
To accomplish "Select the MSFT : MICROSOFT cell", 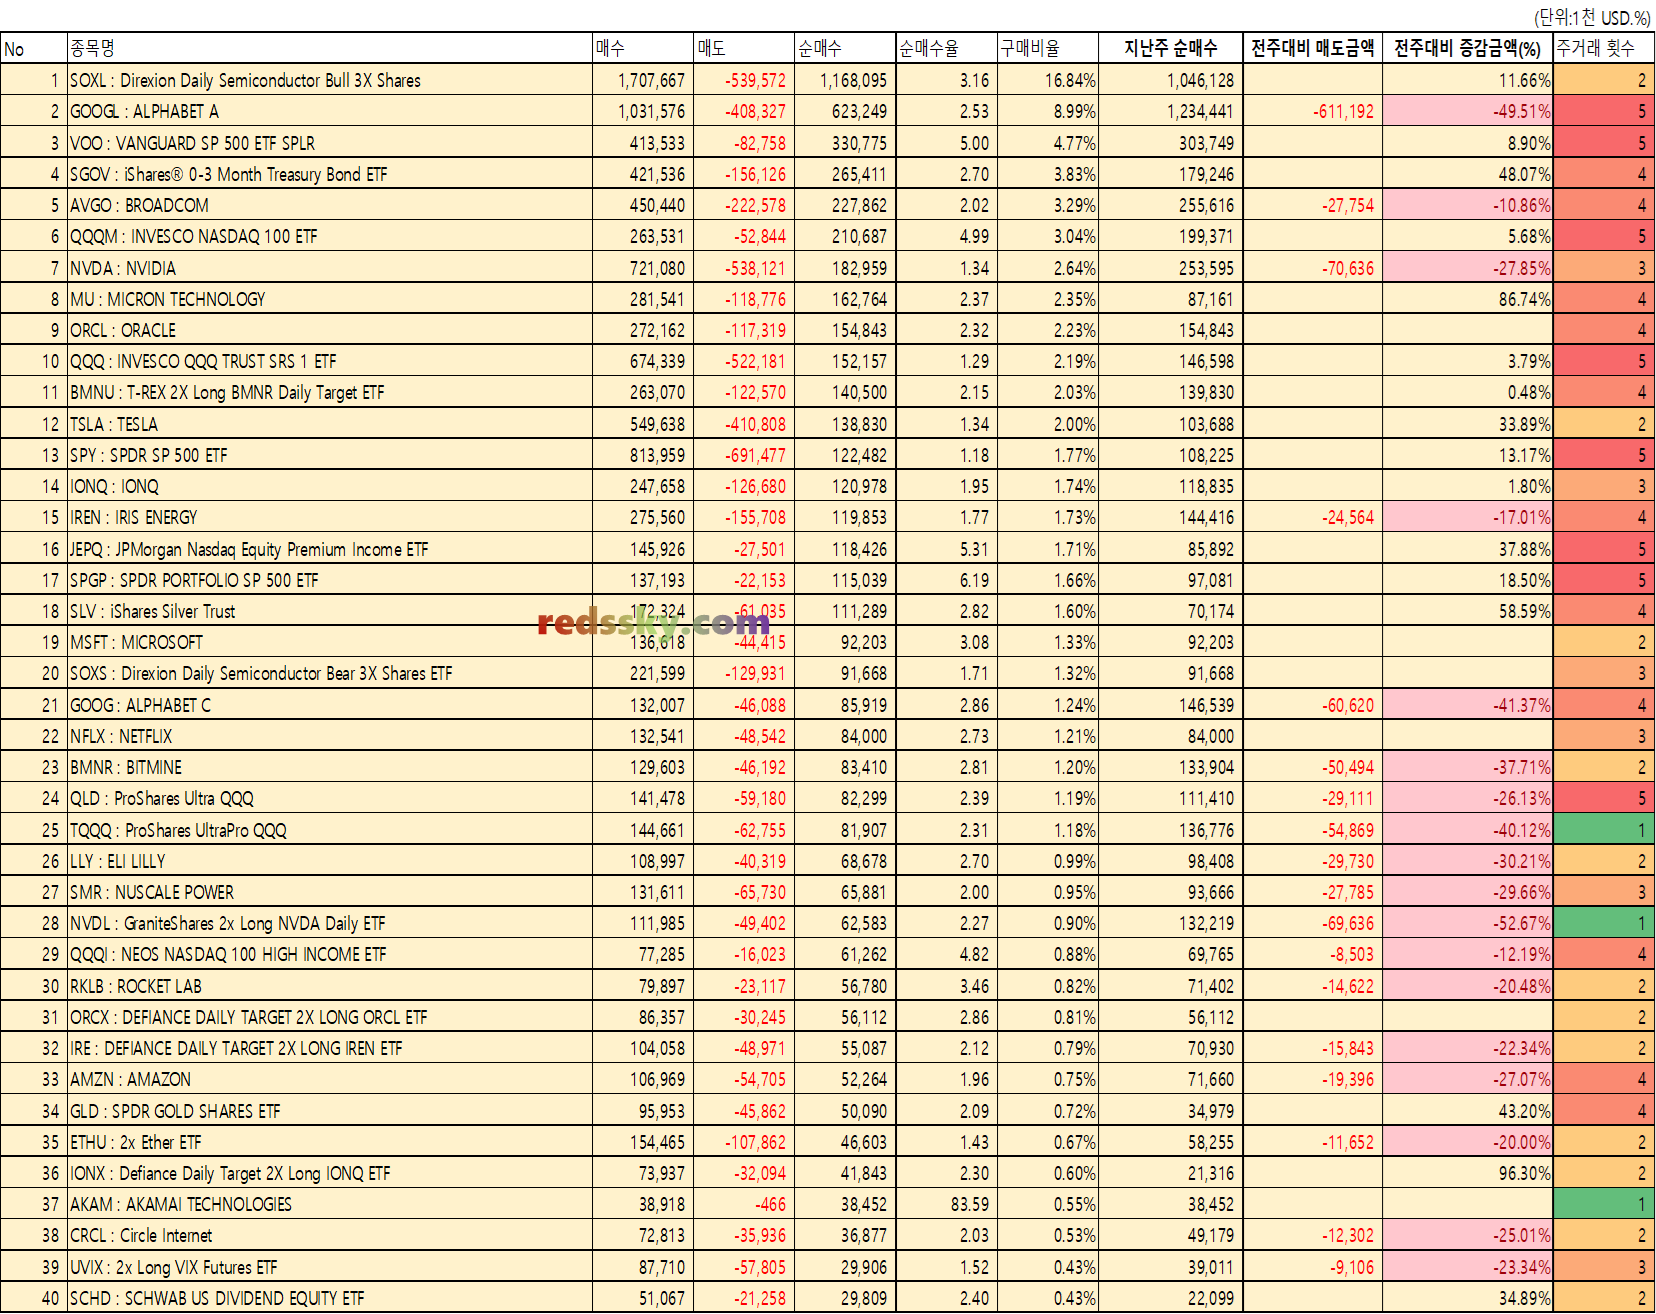I will tap(330, 642).
